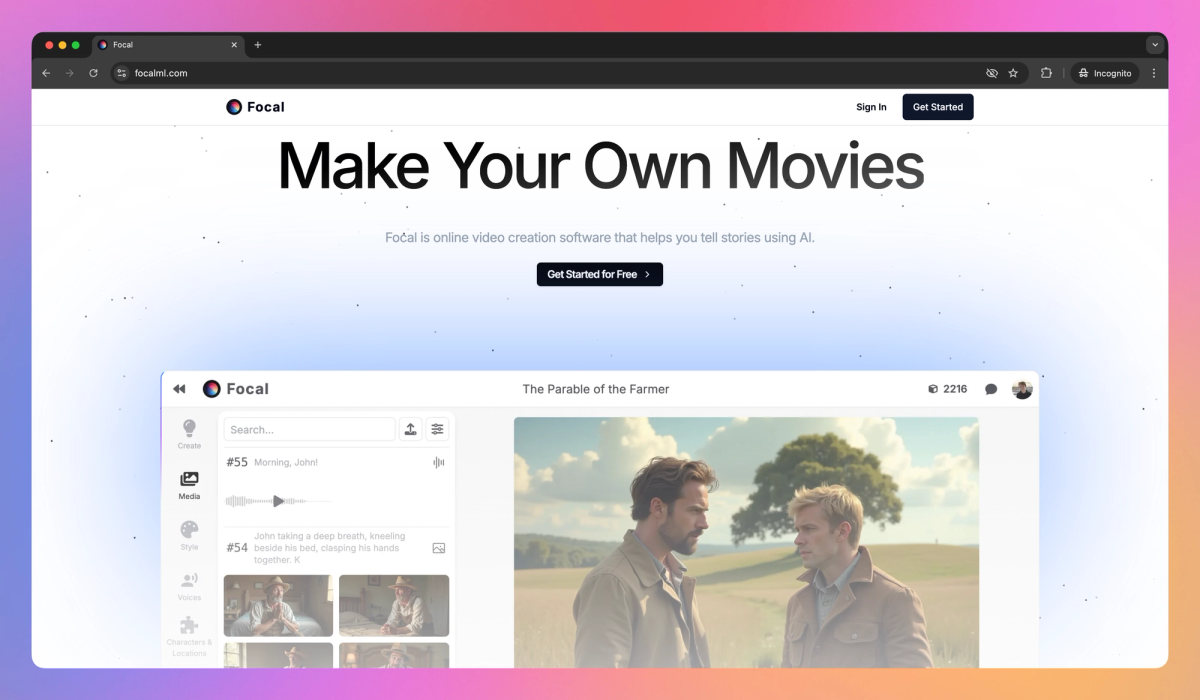Click the tracking protection eye icon
1200x700 pixels.
pos(992,73)
